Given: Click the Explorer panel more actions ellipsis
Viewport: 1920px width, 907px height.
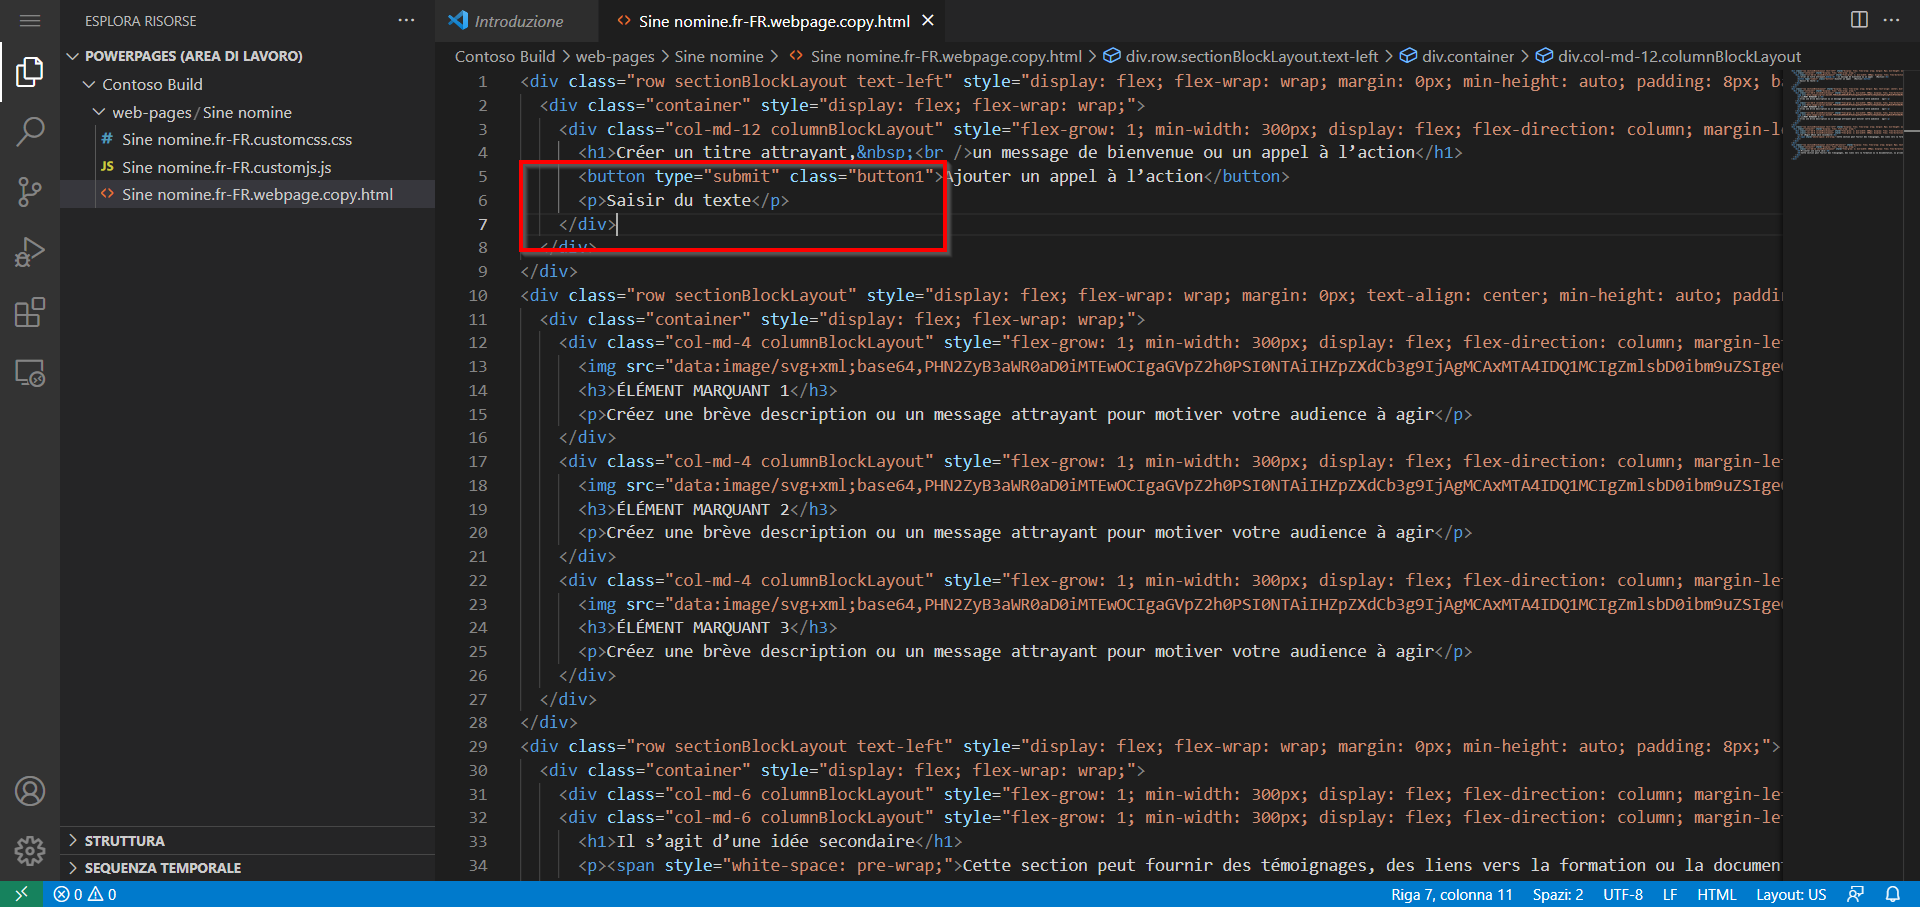Looking at the screenshot, I should 406,20.
